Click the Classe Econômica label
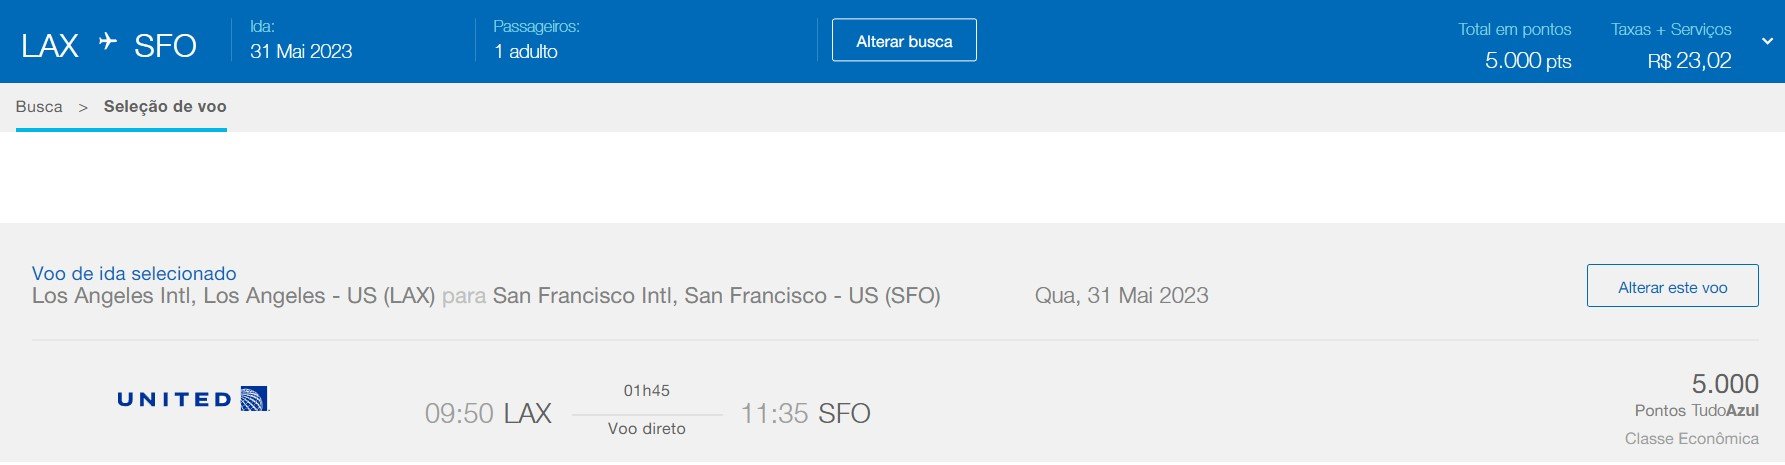 click(x=1692, y=438)
